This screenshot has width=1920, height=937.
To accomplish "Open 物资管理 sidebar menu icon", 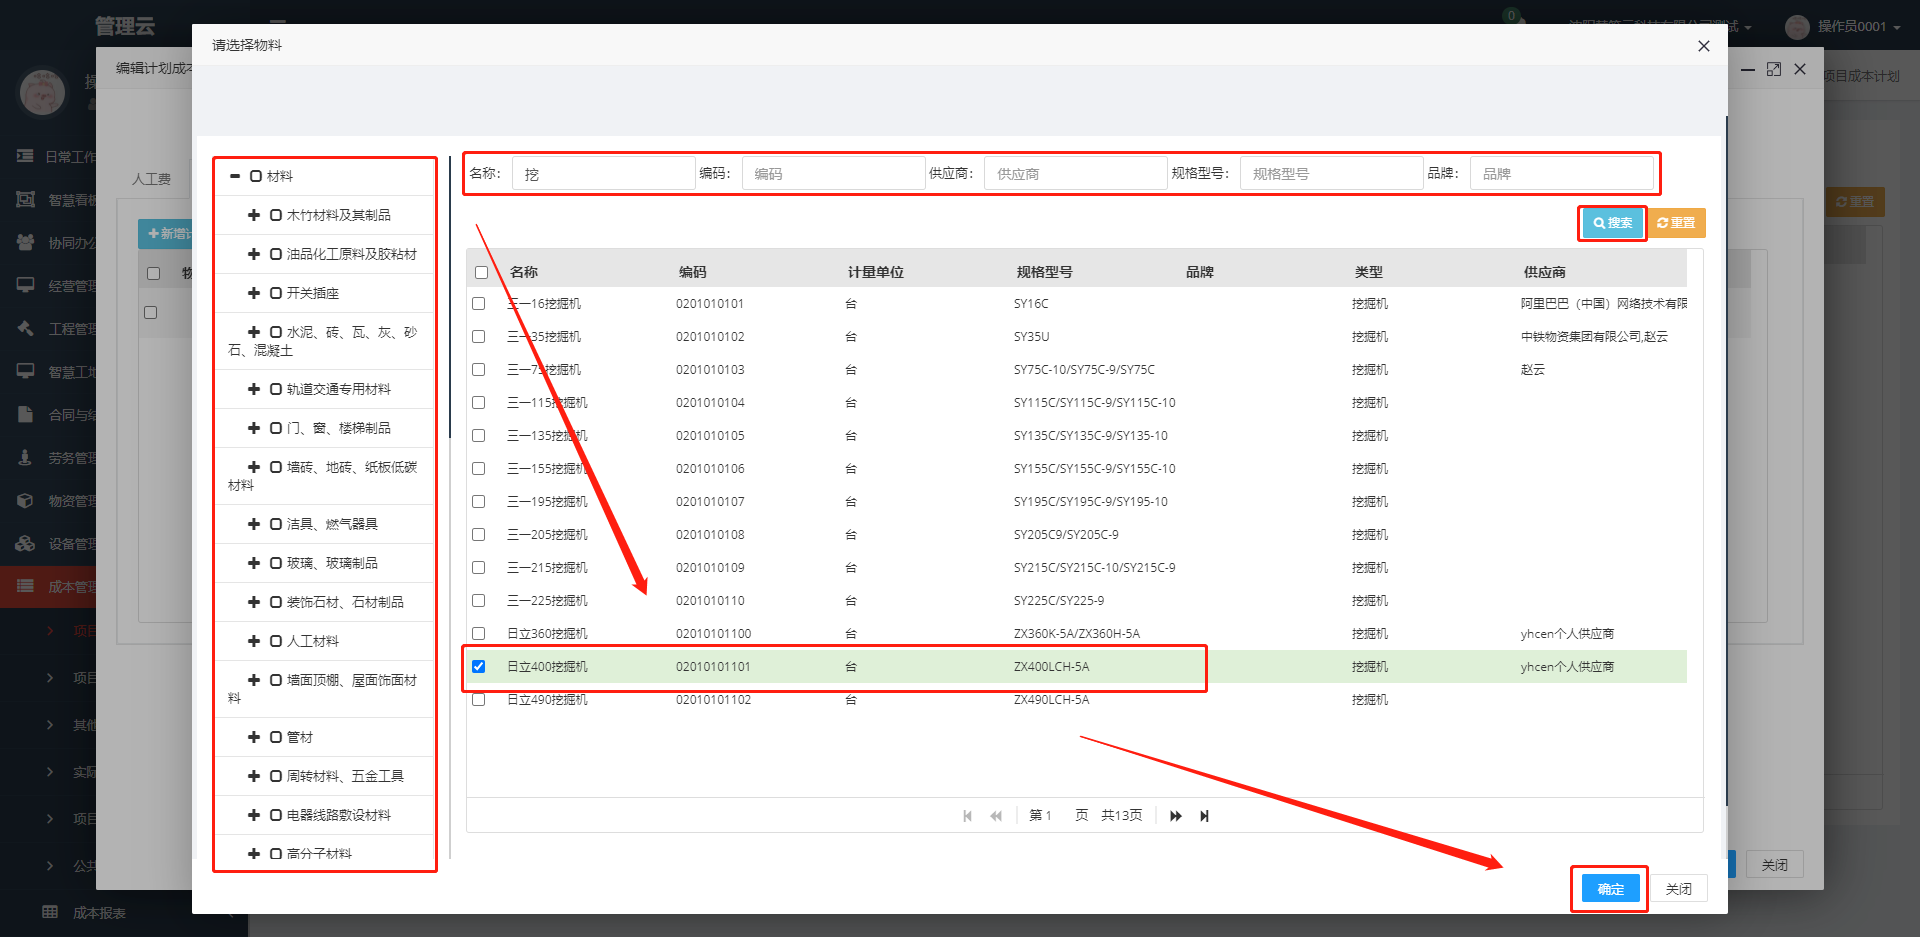I will pos(26,500).
